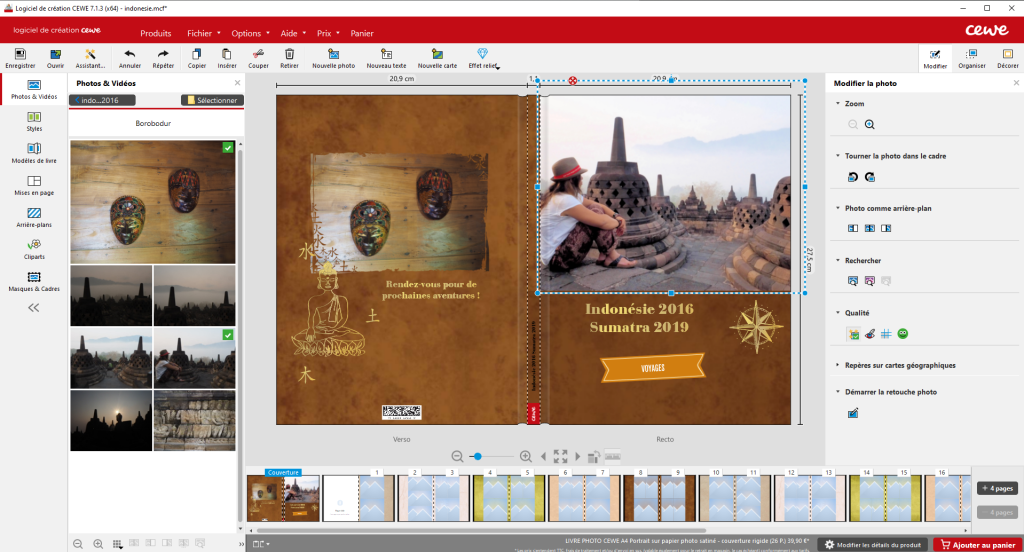Click the Nouvelle photo toolbar icon

click(333, 54)
